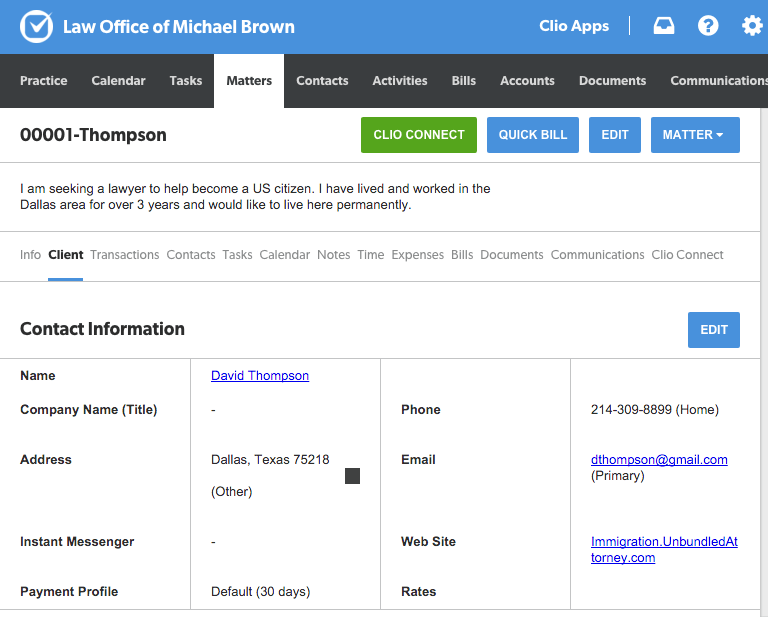
Task: Open the matter's Communications sub-tab
Action: point(598,255)
